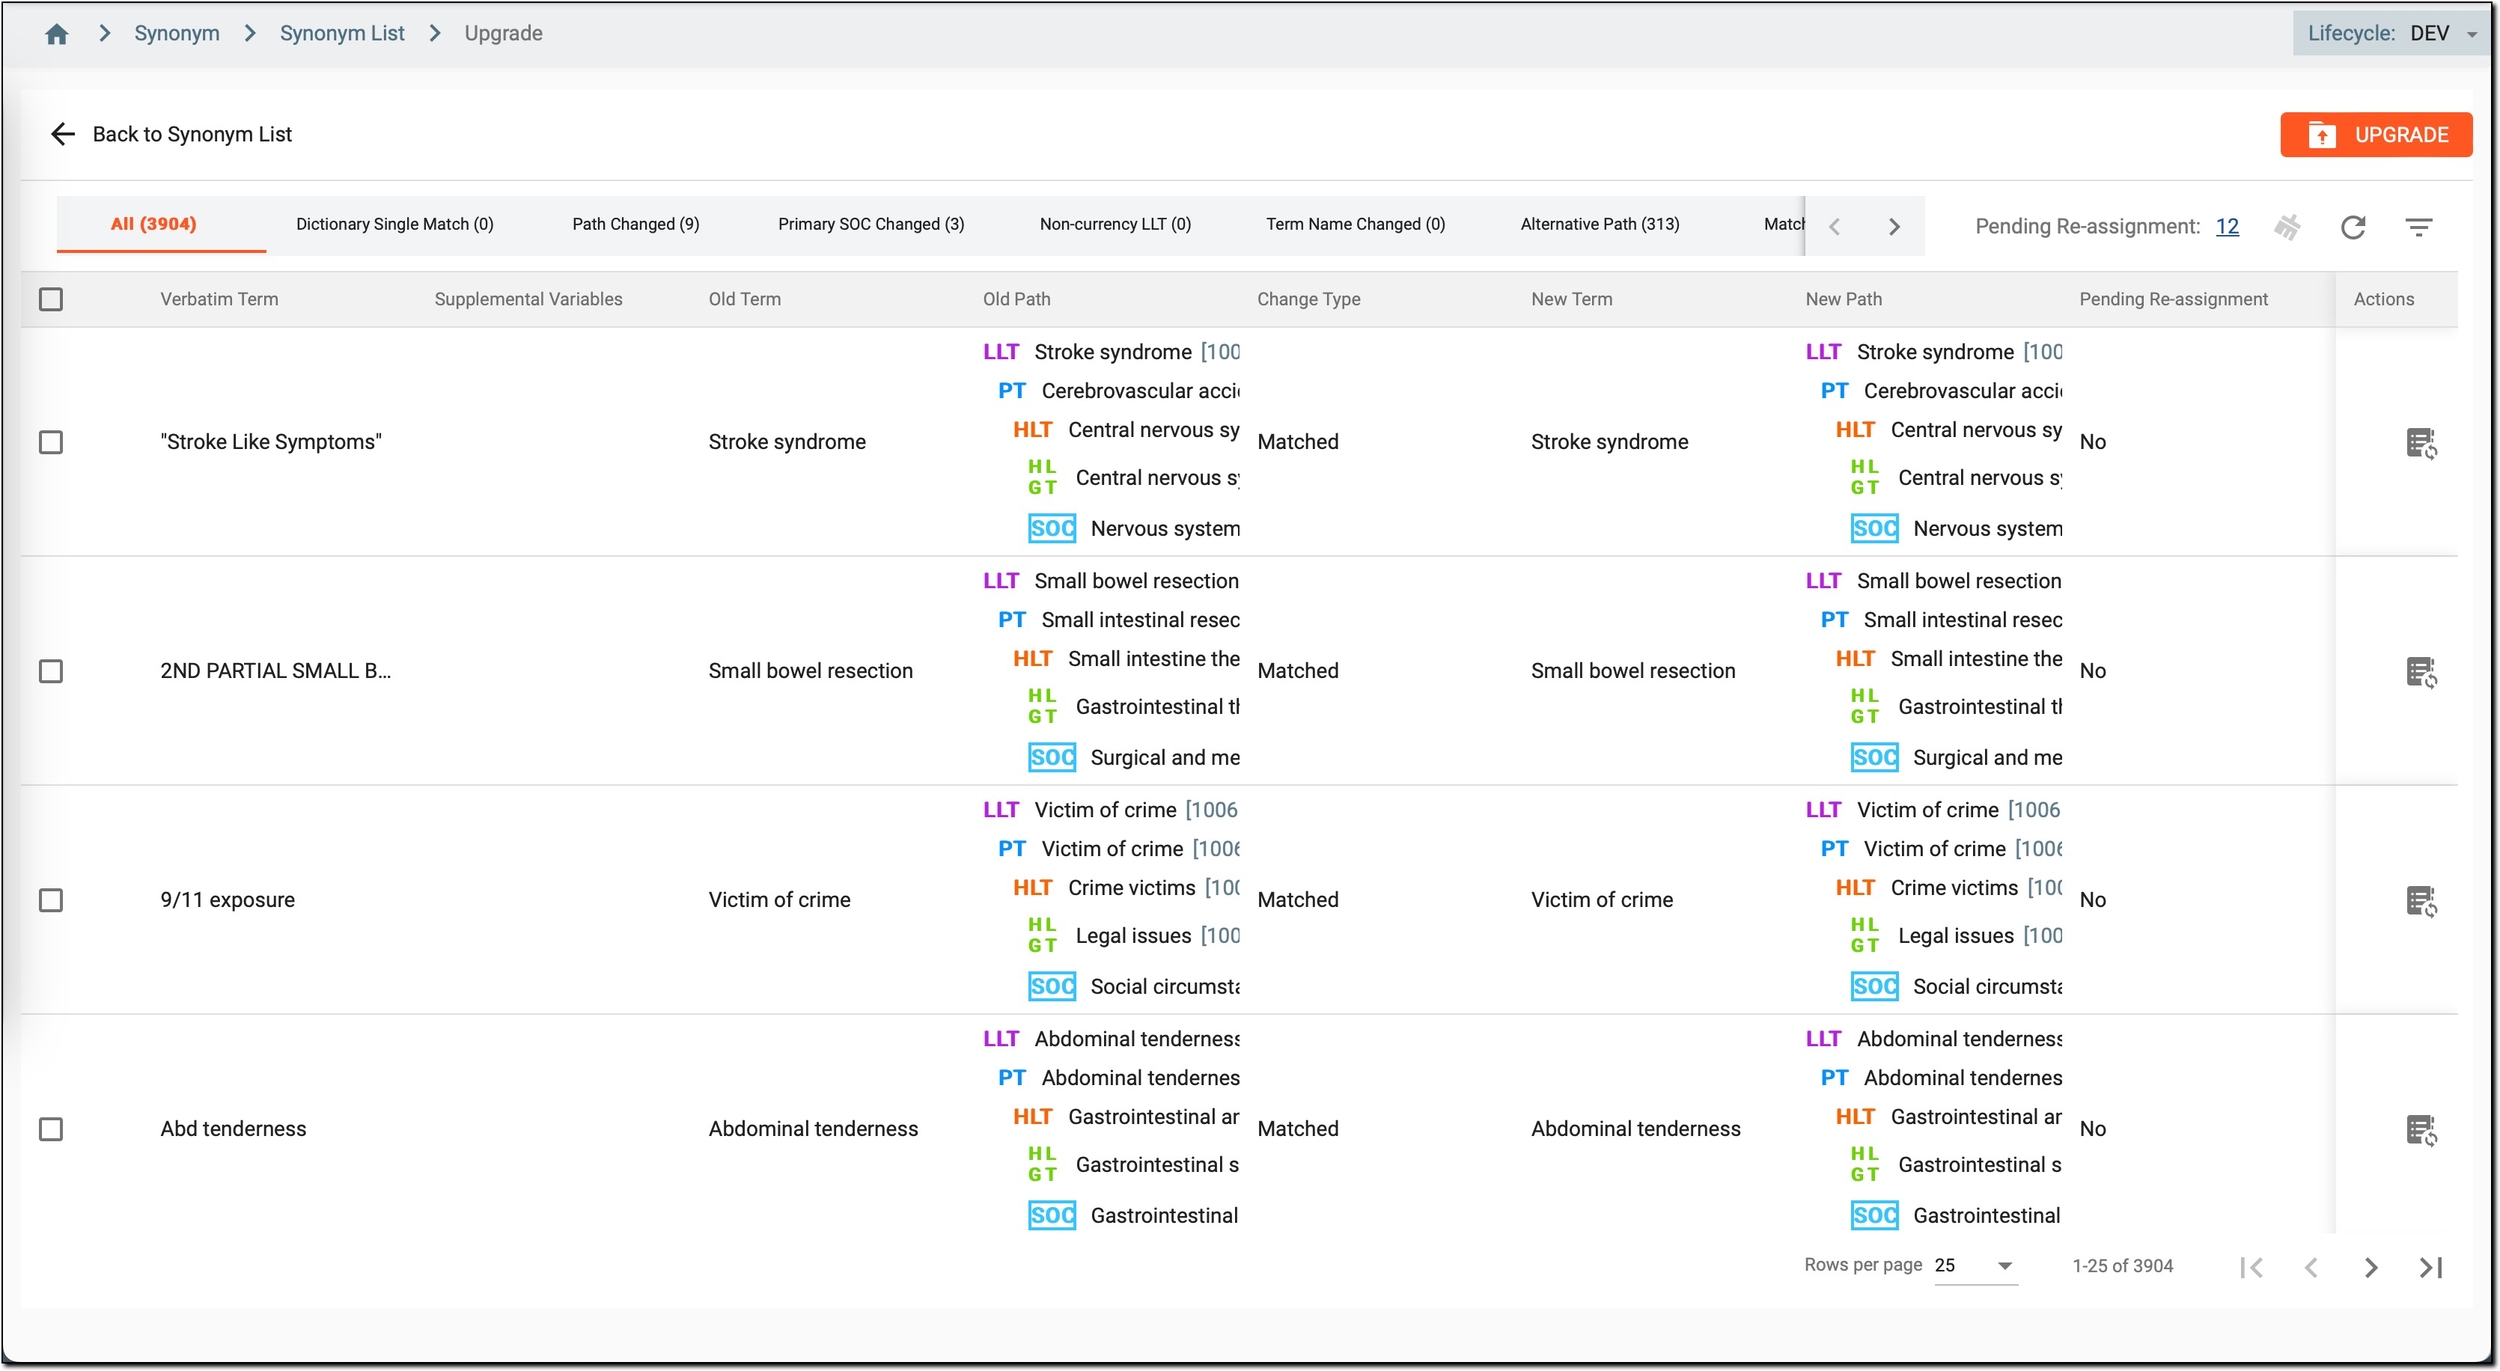Click the refresh icon in the toolbar
This screenshot has width=2500, height=1371.
(x=2353, y=227)
